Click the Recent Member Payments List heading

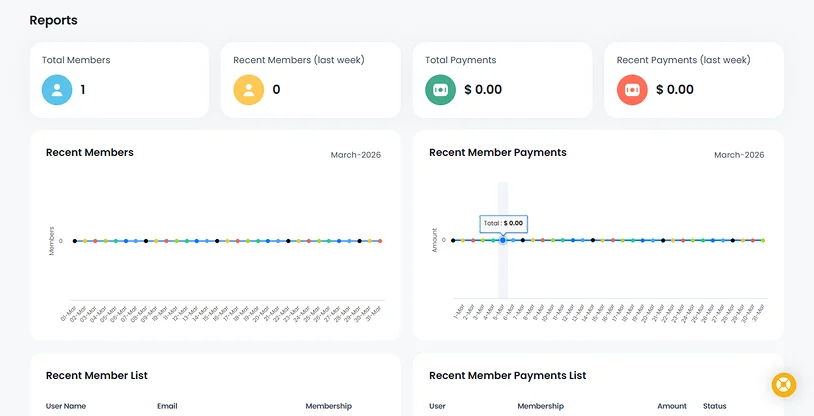coord(507,375)
